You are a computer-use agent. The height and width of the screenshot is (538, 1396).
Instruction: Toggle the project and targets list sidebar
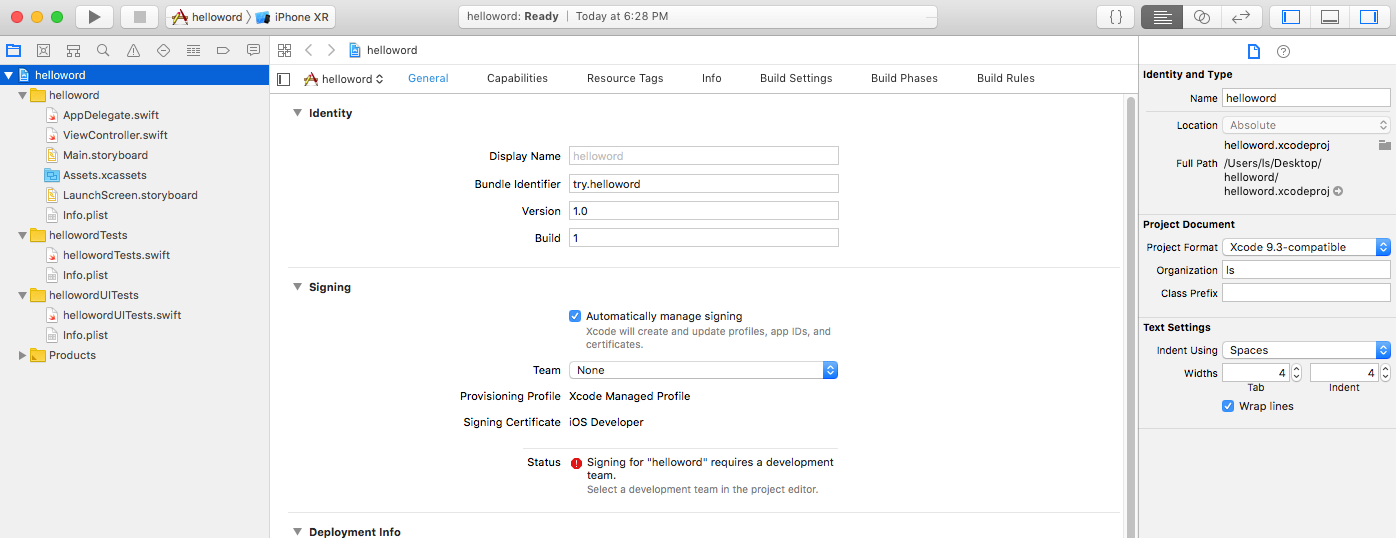click(x=284, y=79)
